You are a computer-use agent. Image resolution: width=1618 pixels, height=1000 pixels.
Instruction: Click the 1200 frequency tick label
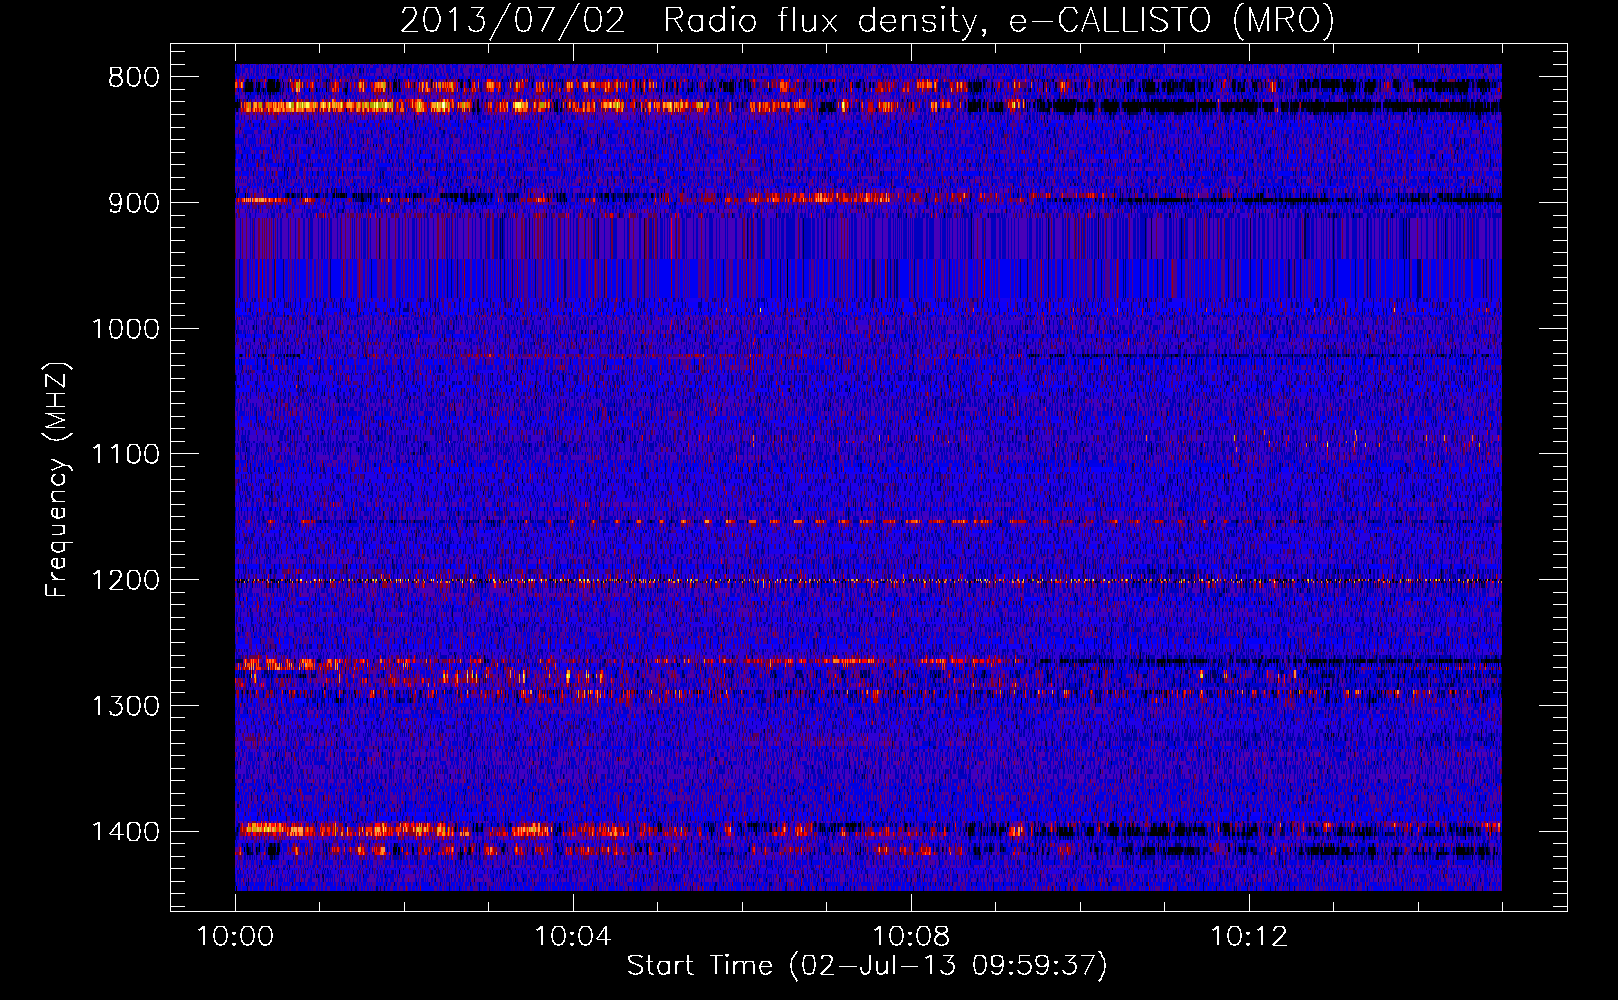click(x=125, y=581)
